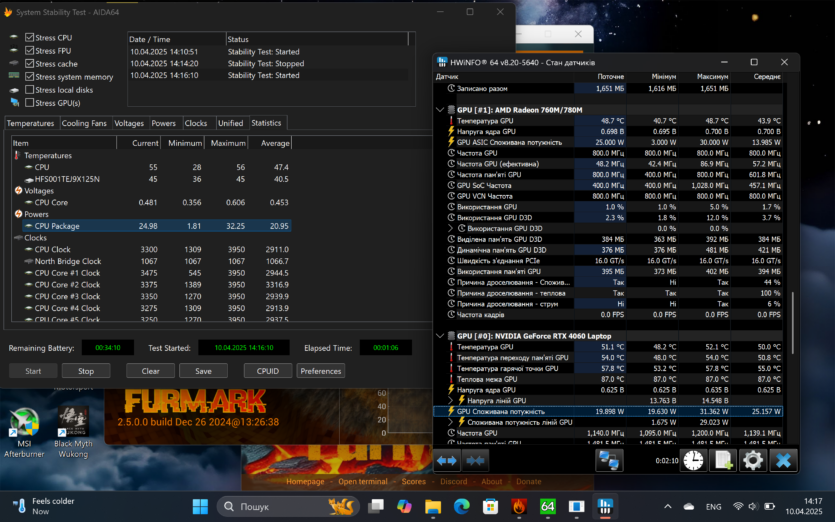Click Feels colder weather widget
This screenshot has height=522, width=835.
(x=44, y=506)
